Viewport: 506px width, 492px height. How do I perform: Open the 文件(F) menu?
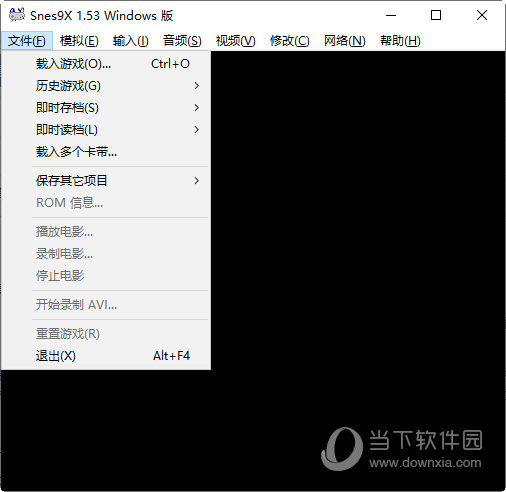(27, 41)
